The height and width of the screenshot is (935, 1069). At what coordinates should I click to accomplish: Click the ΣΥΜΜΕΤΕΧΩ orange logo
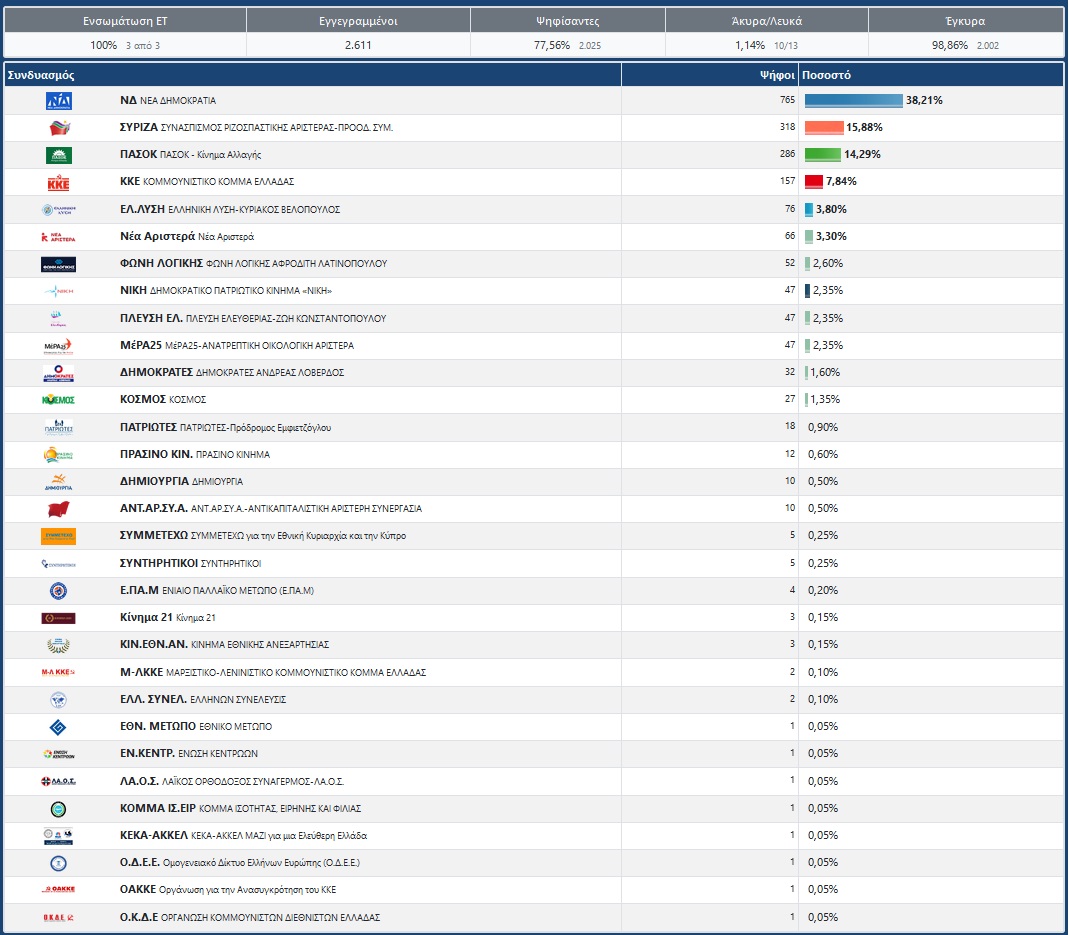(x=59, y=536)
